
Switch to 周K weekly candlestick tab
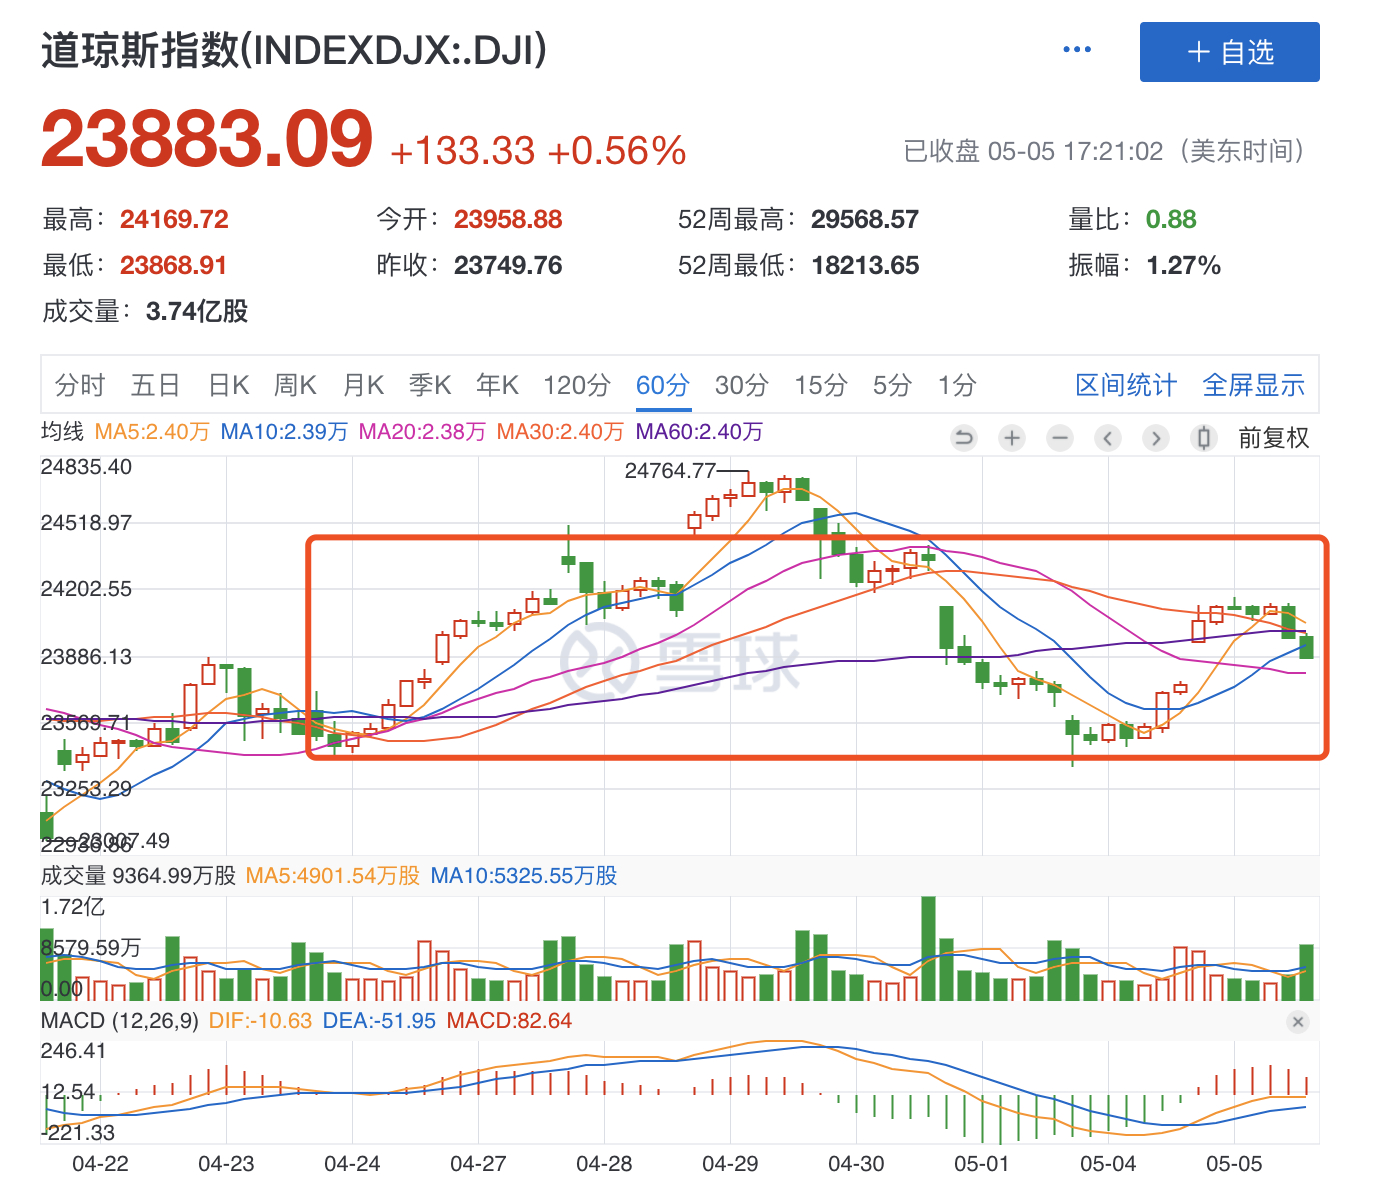(x=295, y=385)
